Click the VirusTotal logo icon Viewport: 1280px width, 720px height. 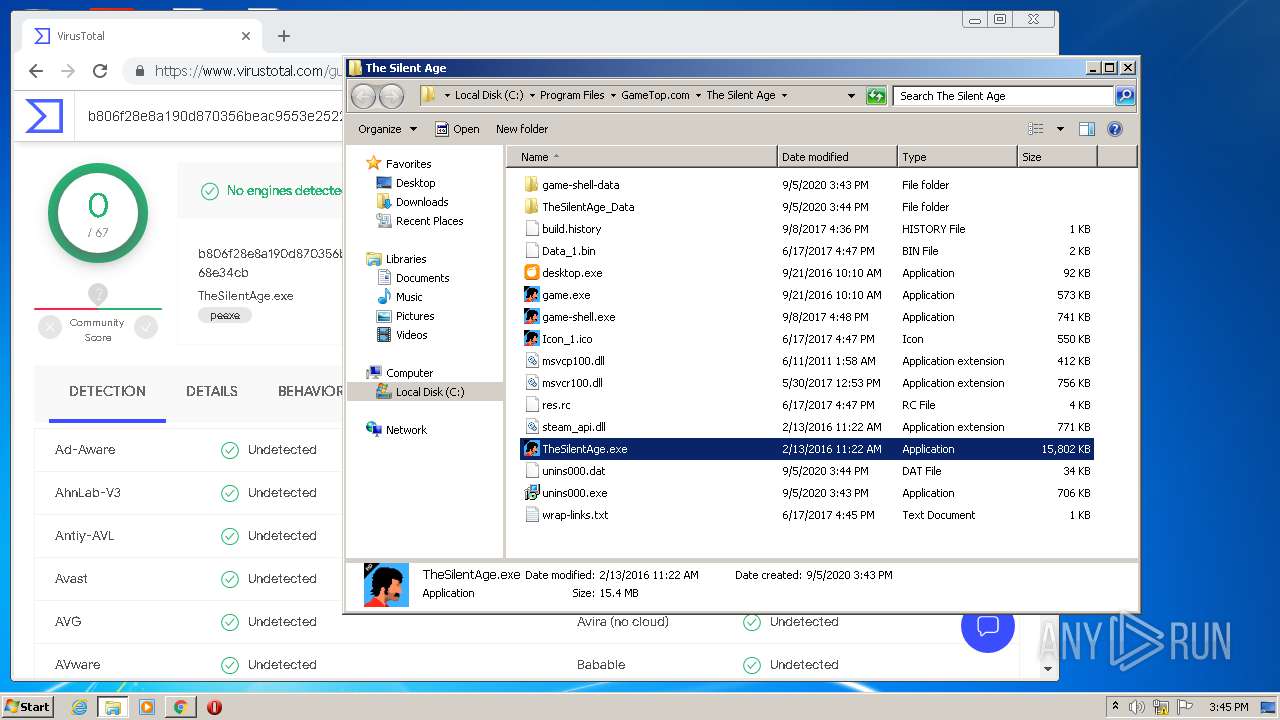tap(44, 116)
